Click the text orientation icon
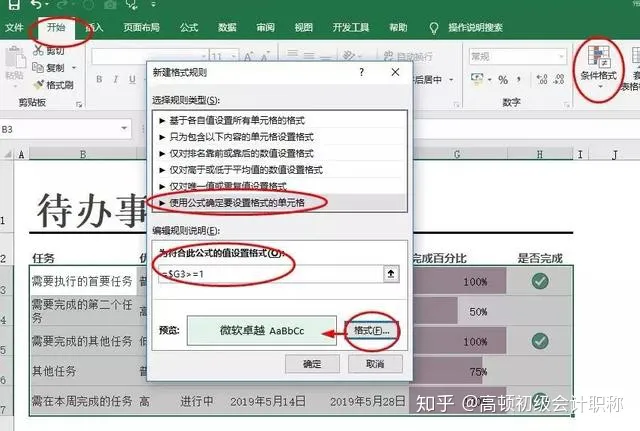 point(349,56)
